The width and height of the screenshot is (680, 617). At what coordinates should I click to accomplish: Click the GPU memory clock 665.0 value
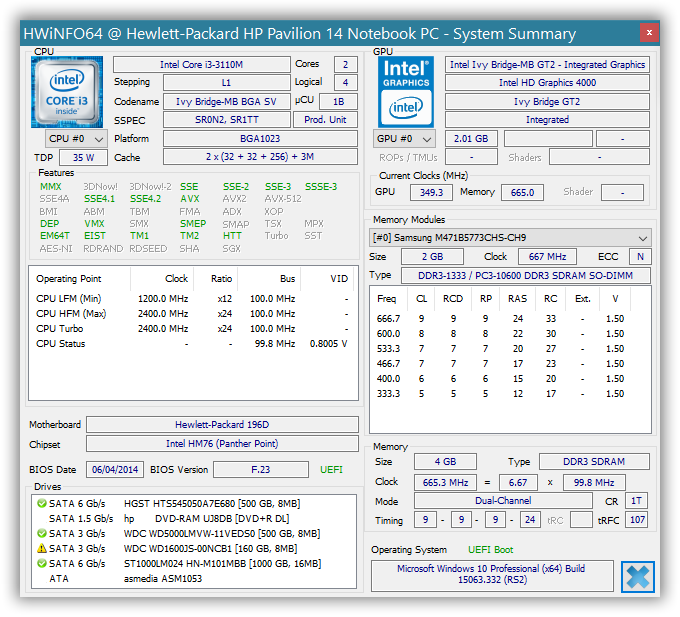point(523,192)
